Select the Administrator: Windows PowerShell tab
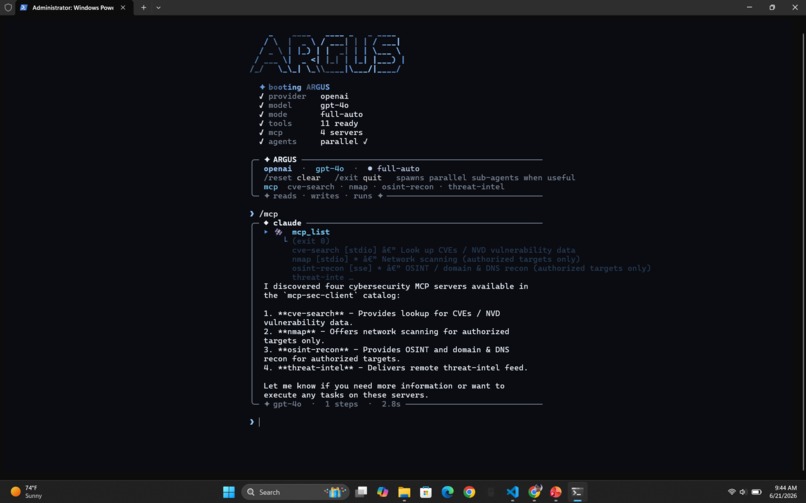 72,8
